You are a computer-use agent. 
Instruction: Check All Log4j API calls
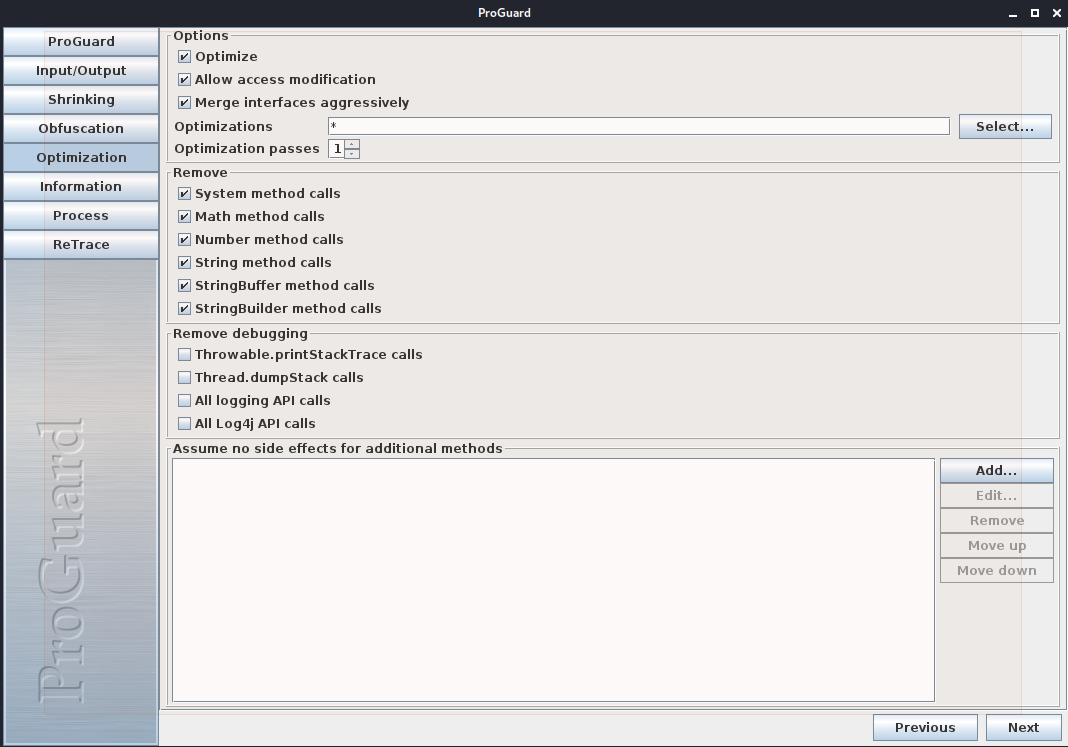click(184, 424)
